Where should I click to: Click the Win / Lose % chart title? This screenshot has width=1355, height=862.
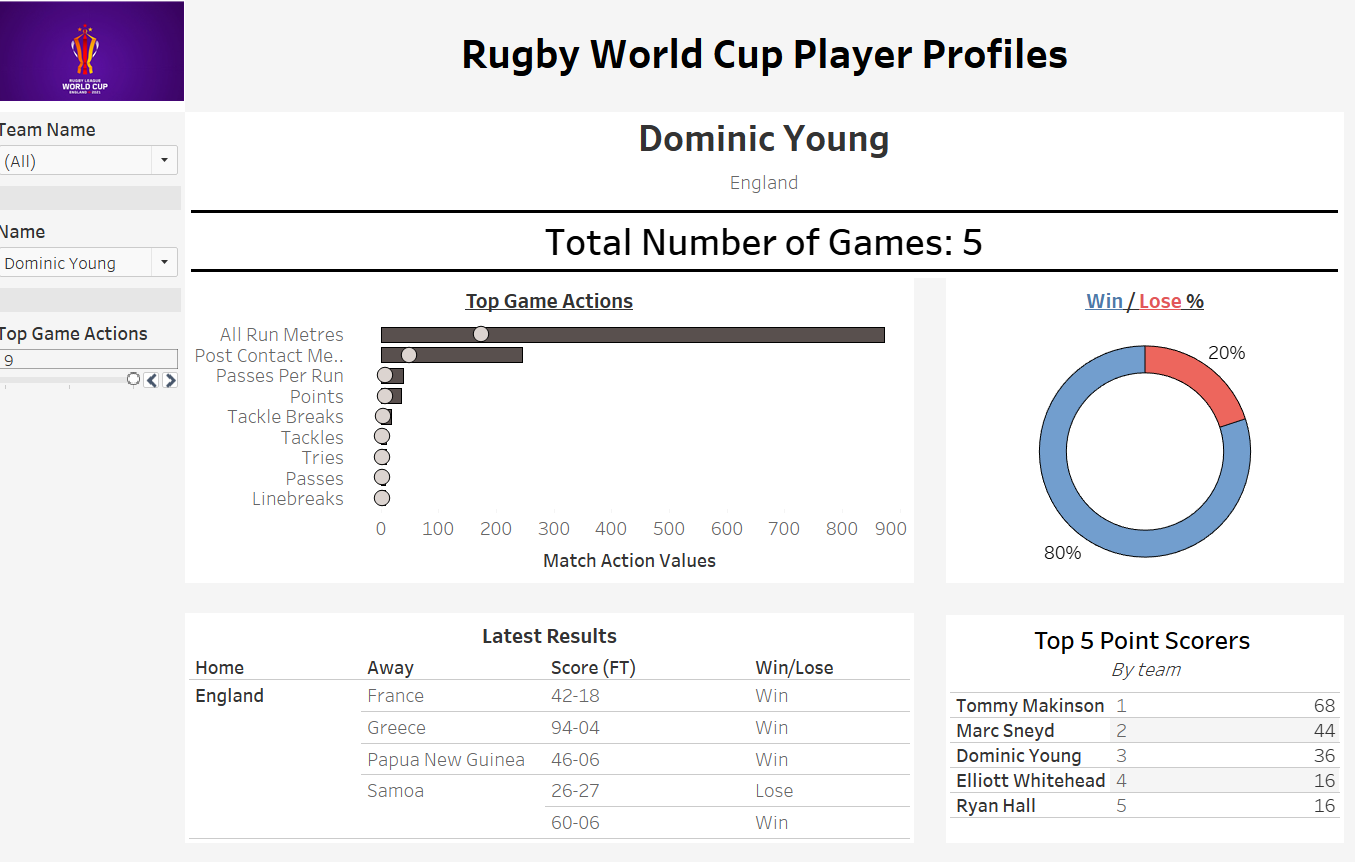(x=1144, y=301)
